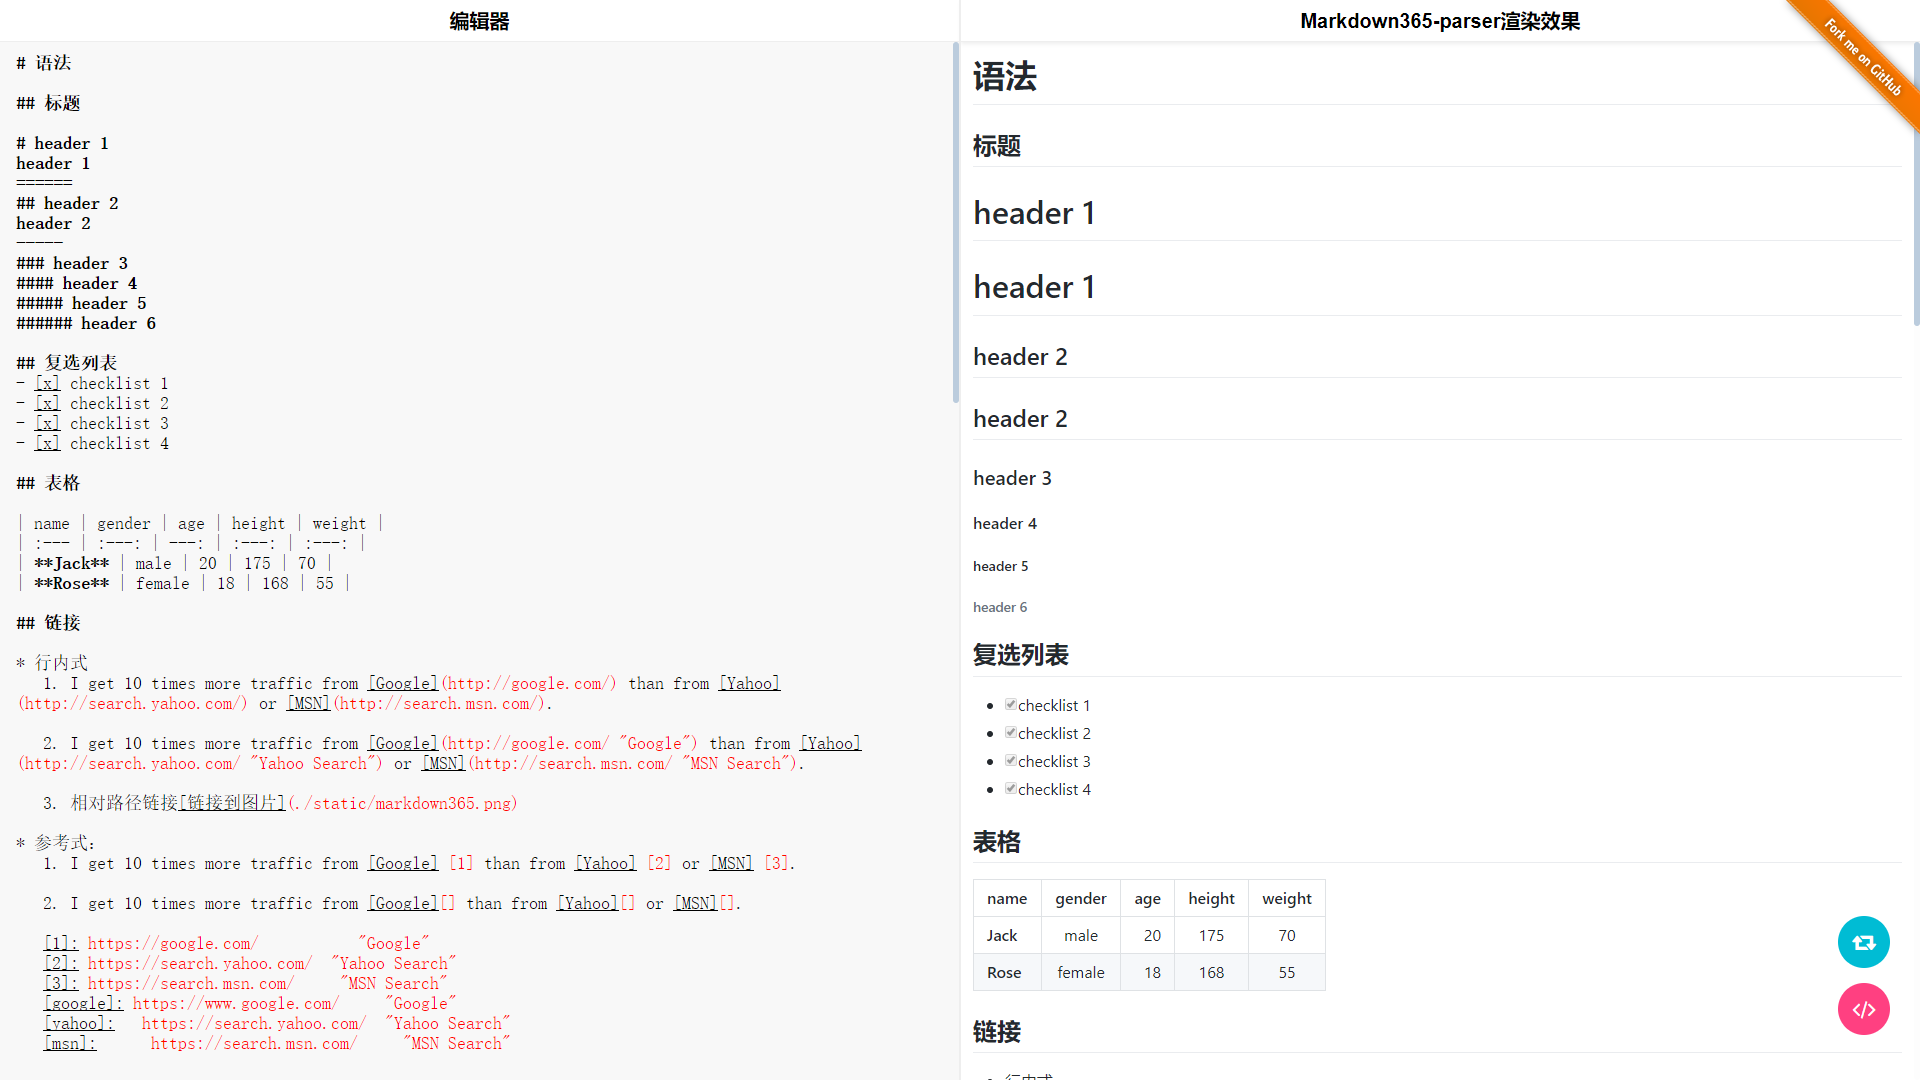Click the Markdown365-parser渲染效果 panel title

[x=1439, y=21]
